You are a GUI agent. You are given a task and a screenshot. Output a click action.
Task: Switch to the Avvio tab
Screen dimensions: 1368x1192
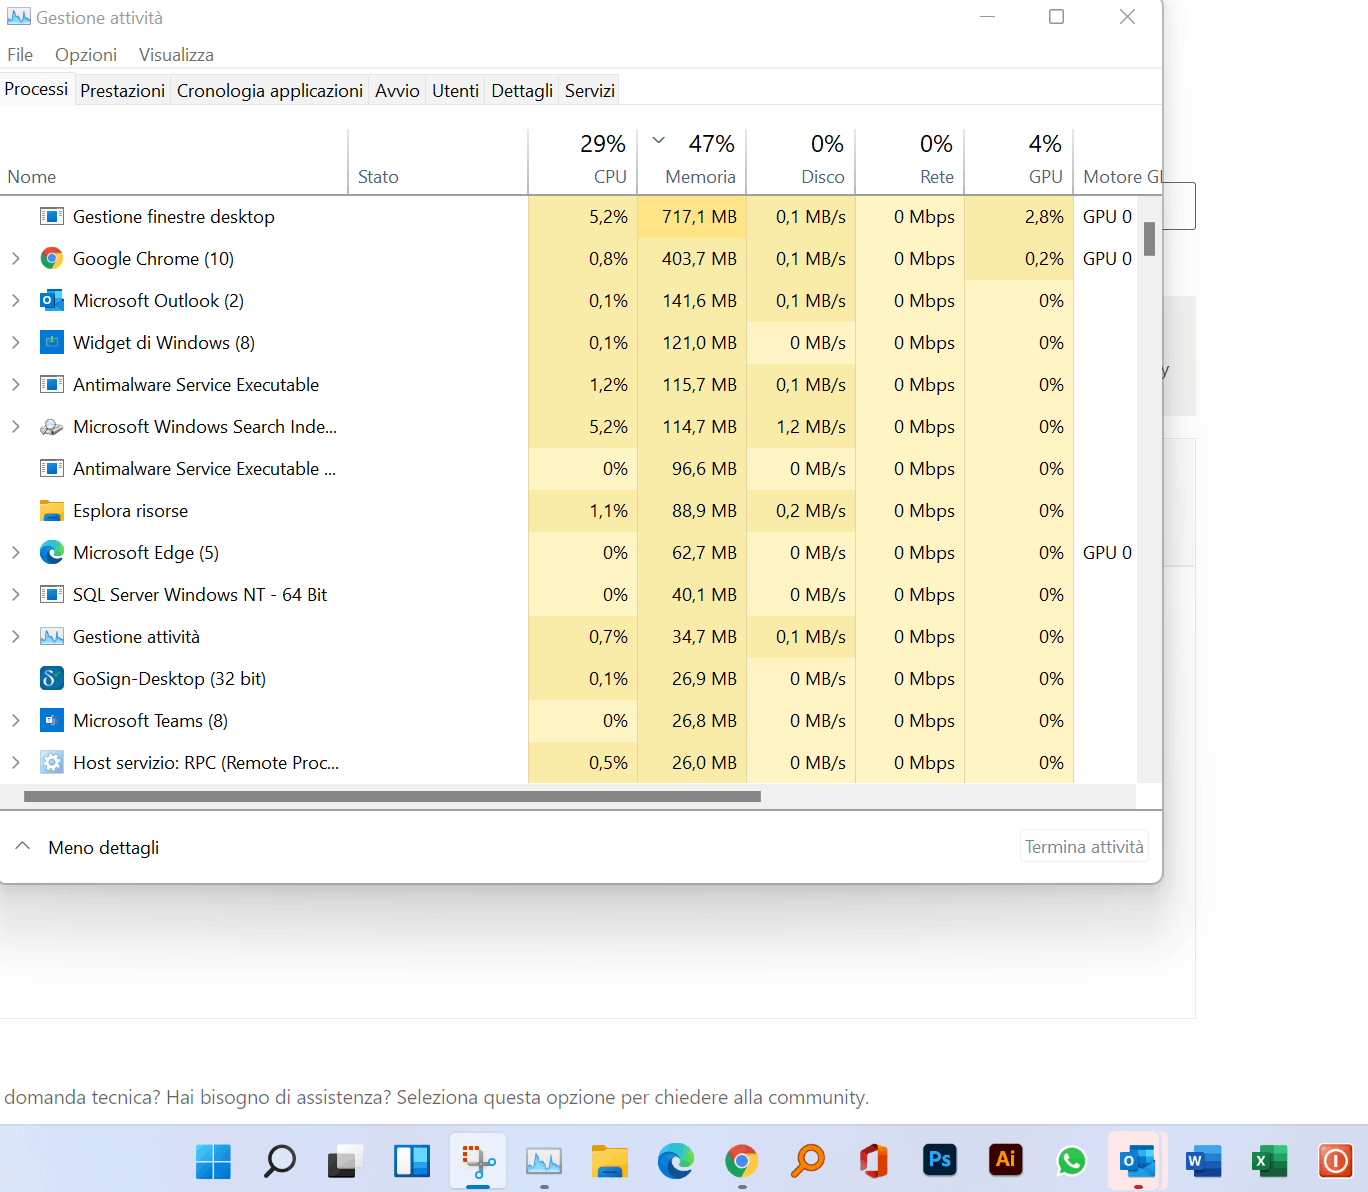pos(397,91)
